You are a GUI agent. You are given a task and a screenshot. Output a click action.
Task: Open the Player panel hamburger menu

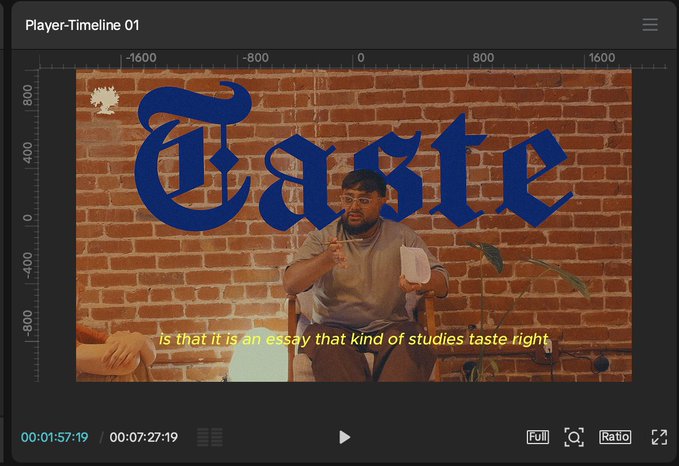tap(650, 25)
